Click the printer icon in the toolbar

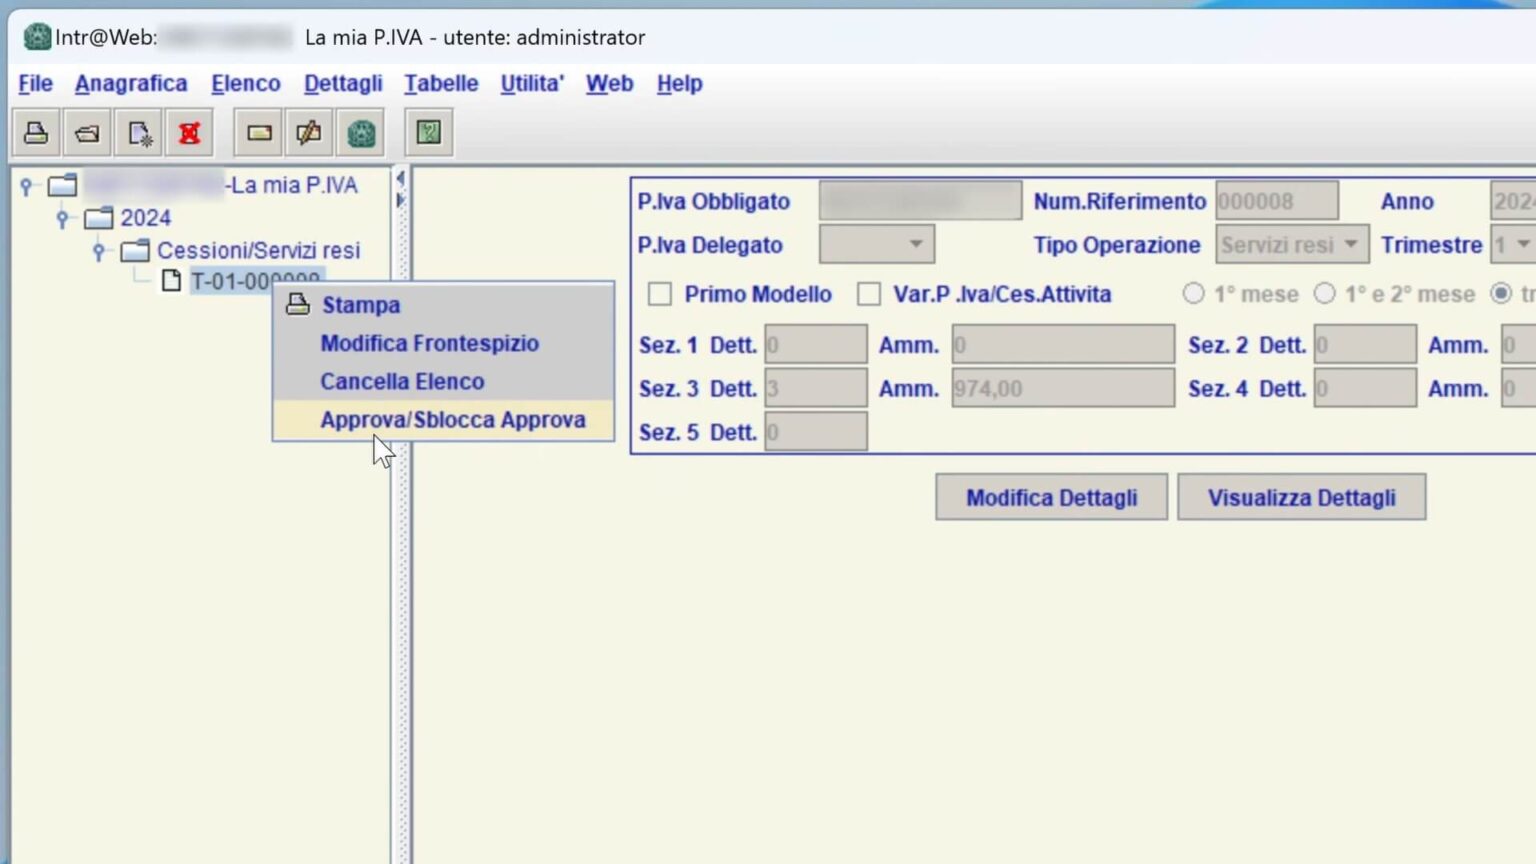[x=36, y=133]
